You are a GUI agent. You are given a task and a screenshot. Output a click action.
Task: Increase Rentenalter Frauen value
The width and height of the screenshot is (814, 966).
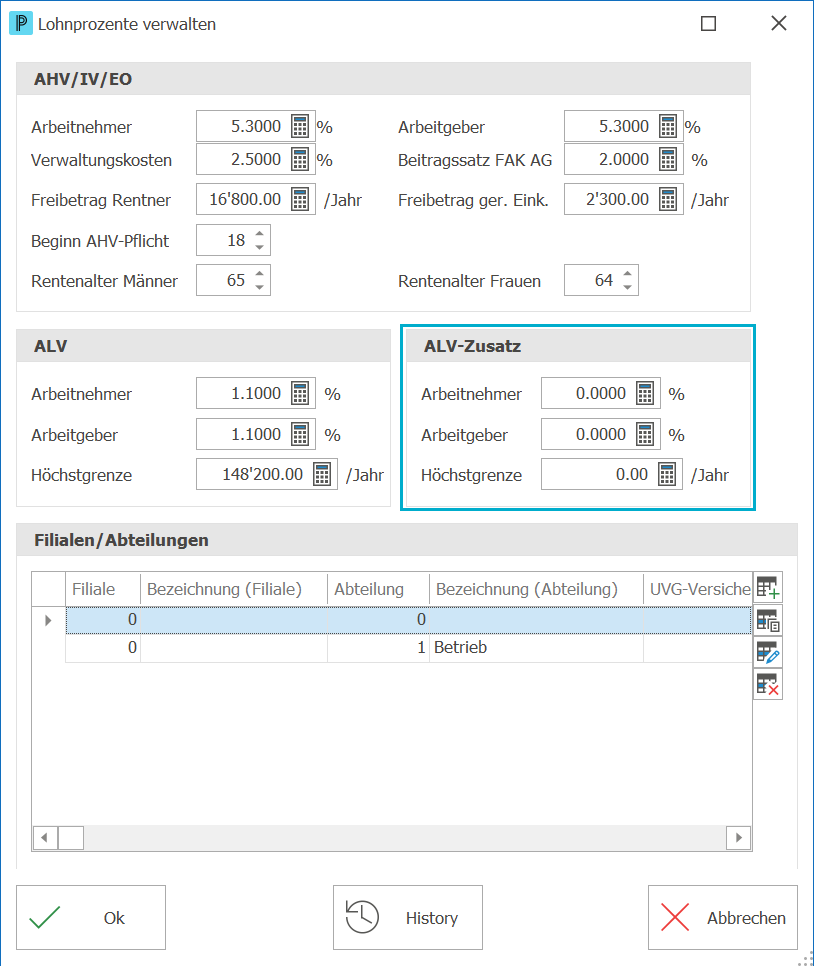627,274
